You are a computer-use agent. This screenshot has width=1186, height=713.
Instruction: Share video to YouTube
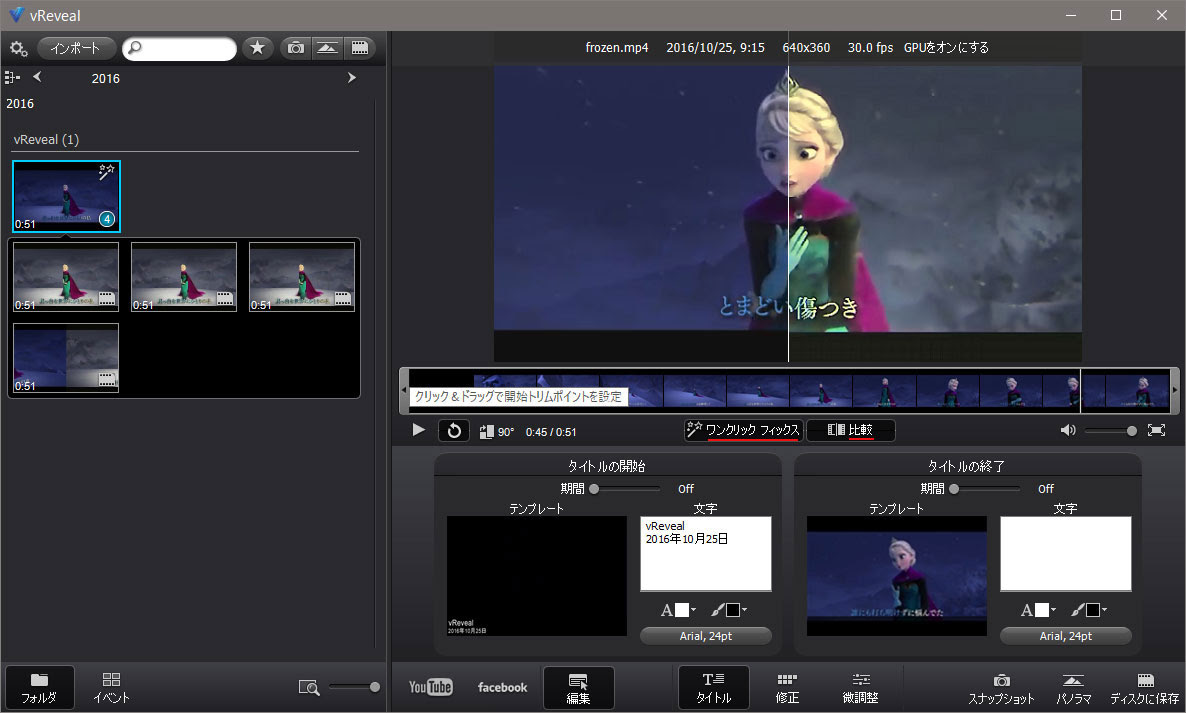430,687
